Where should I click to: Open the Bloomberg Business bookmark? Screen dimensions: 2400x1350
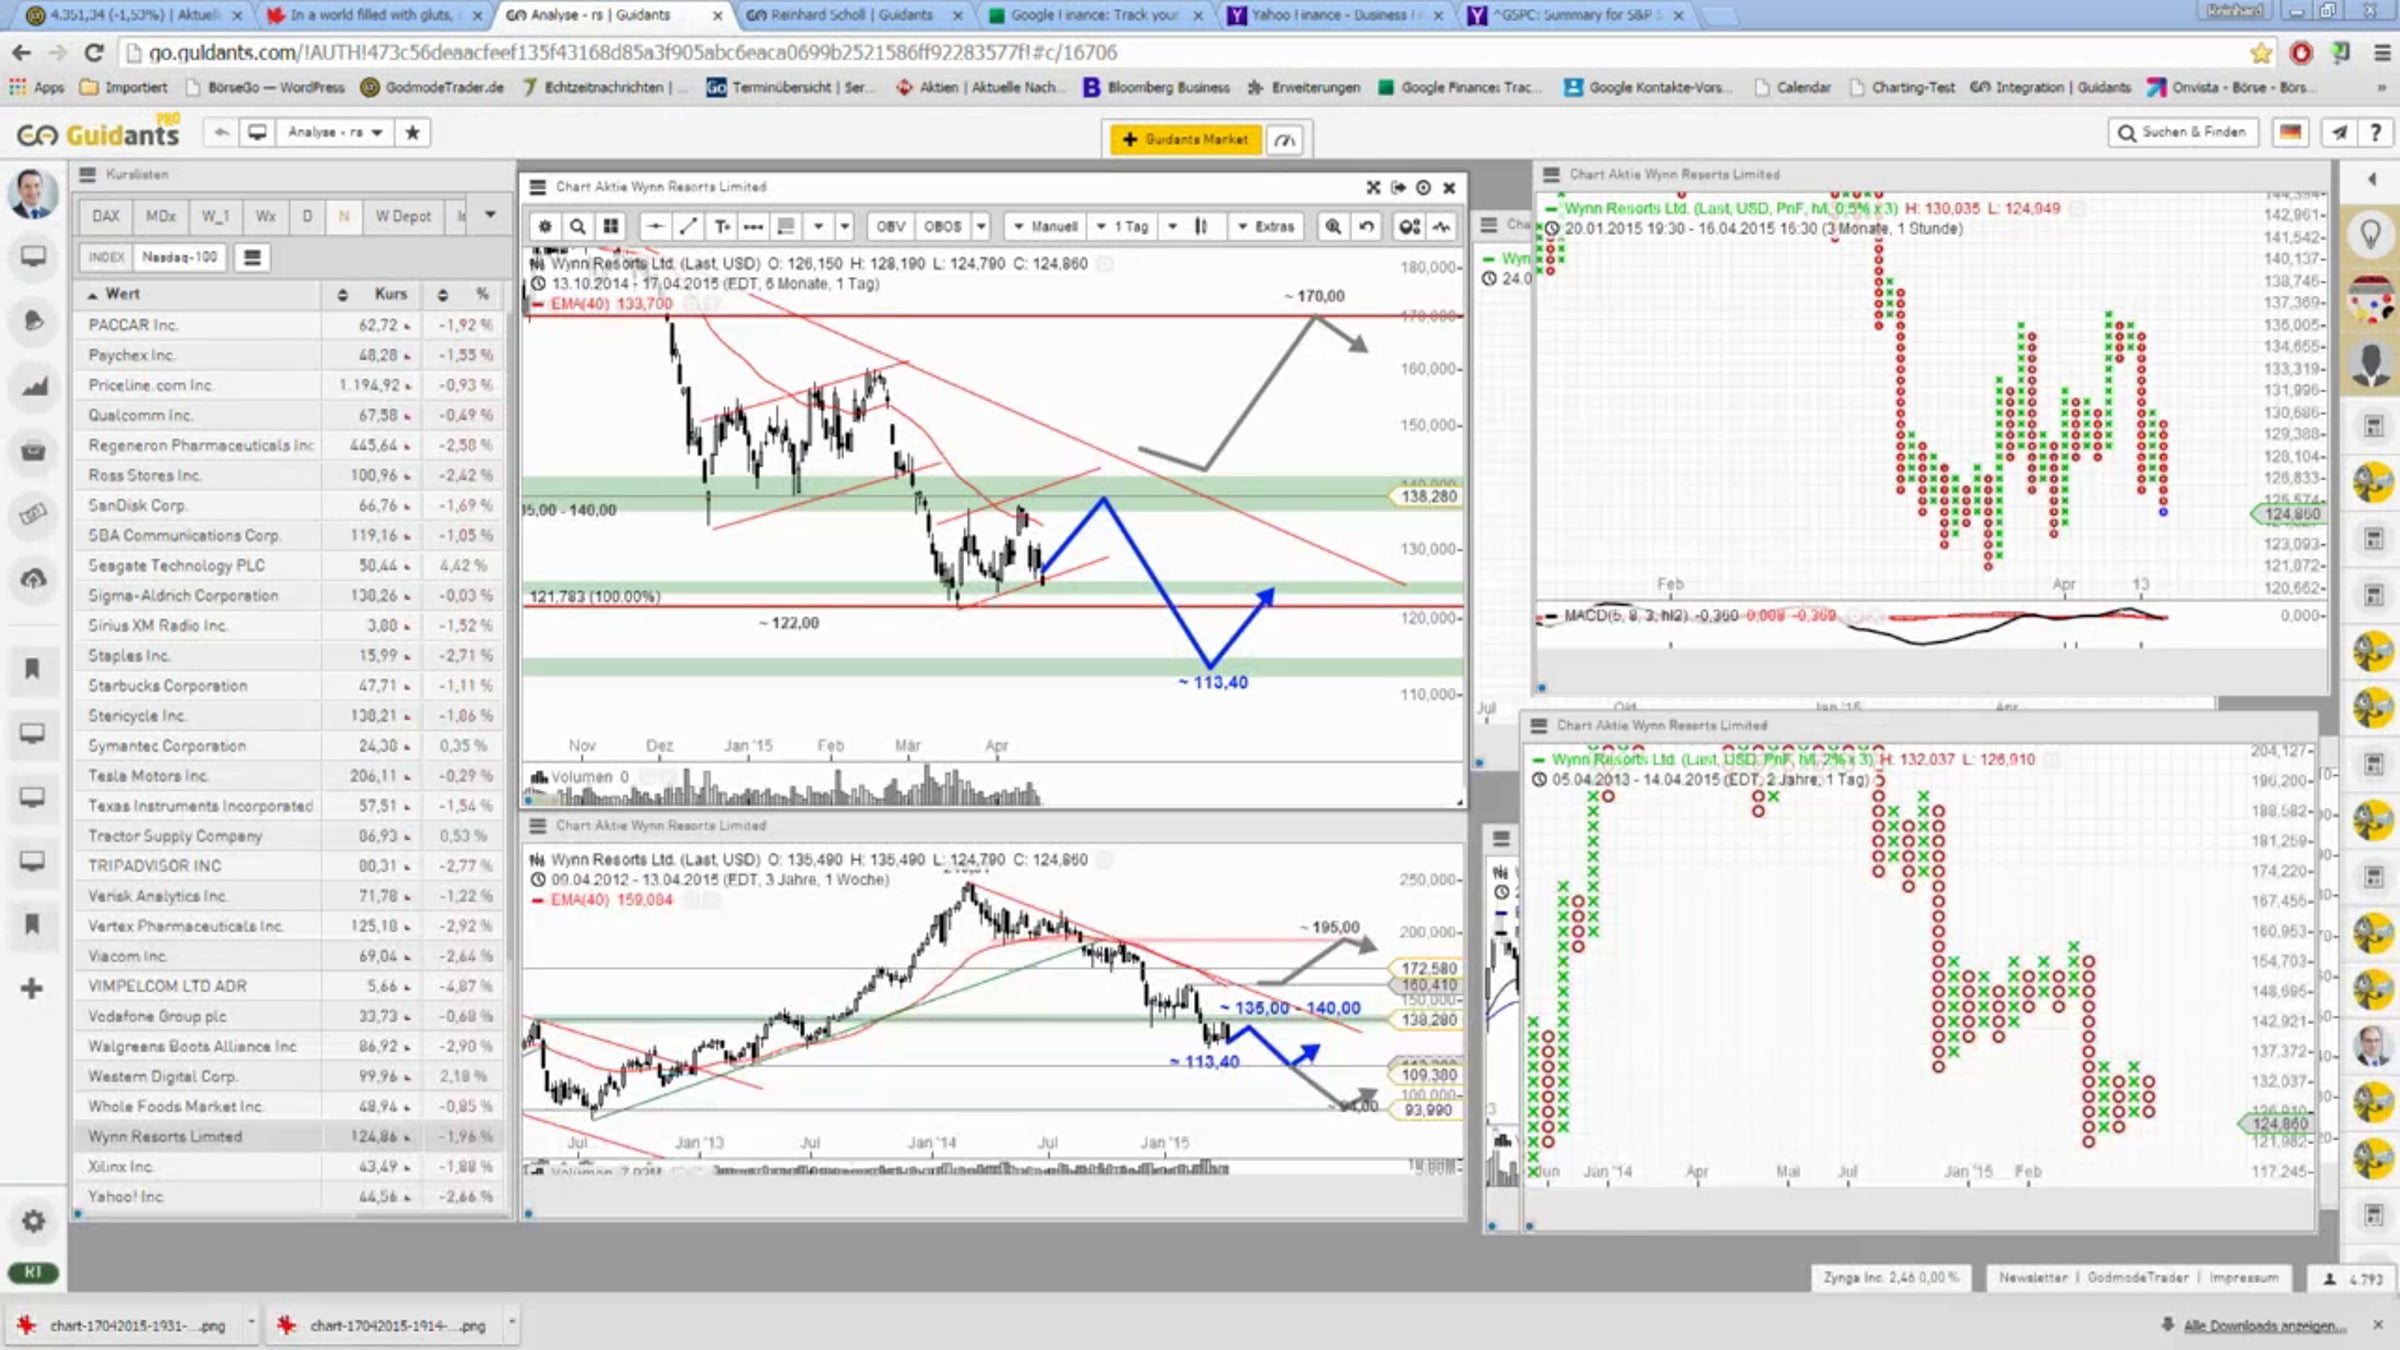1157,87
